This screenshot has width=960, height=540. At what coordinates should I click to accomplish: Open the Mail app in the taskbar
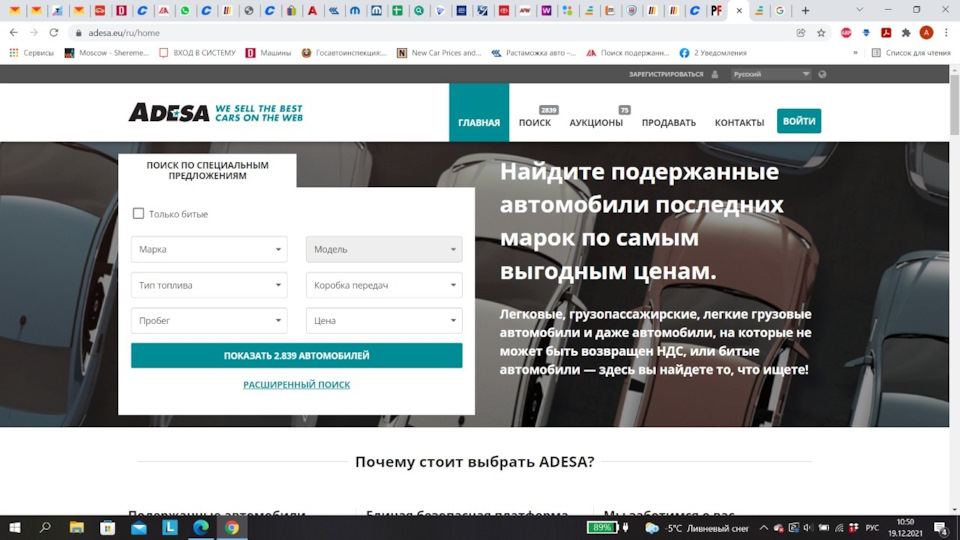139,527
